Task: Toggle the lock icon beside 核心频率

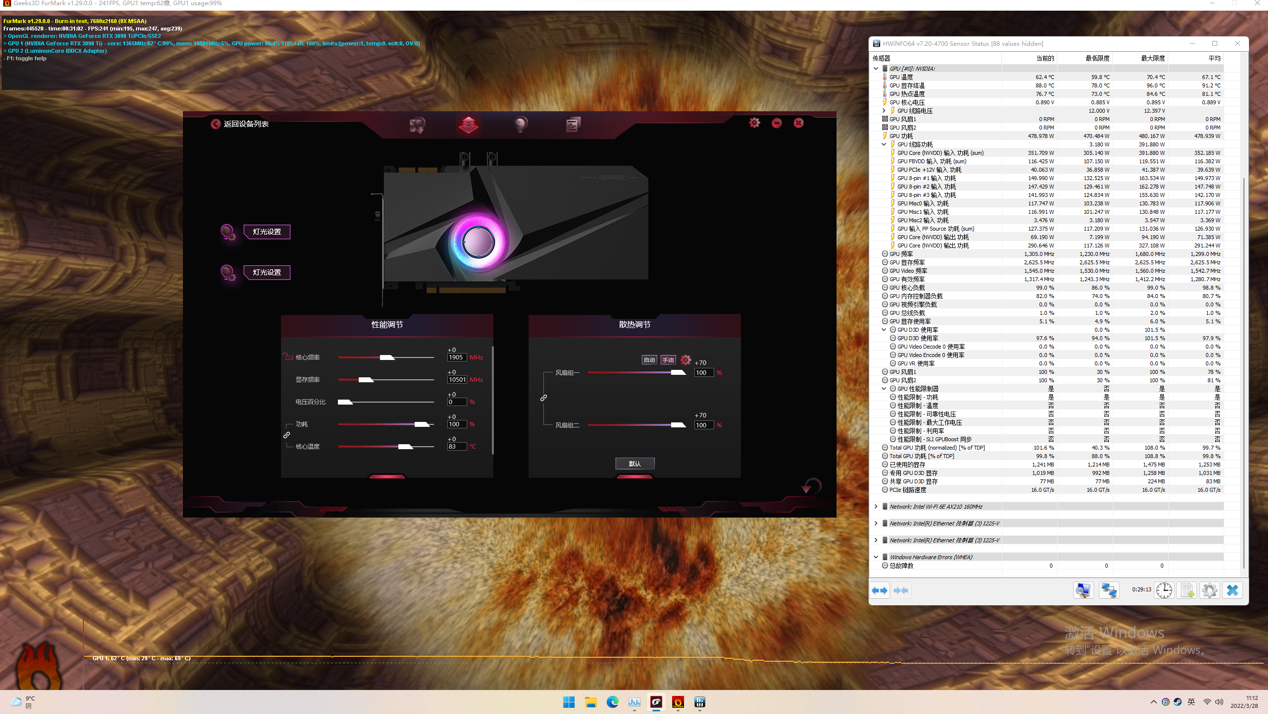Action: coord(288,357)
